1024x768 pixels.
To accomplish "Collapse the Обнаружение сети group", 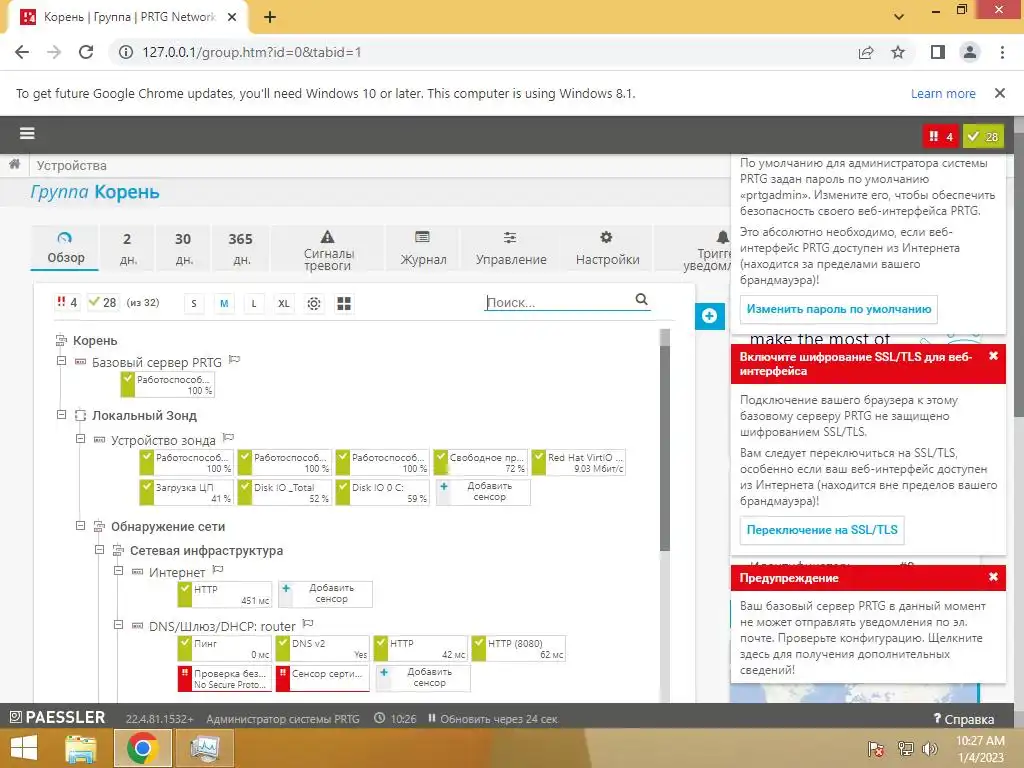I will [80, 525].
